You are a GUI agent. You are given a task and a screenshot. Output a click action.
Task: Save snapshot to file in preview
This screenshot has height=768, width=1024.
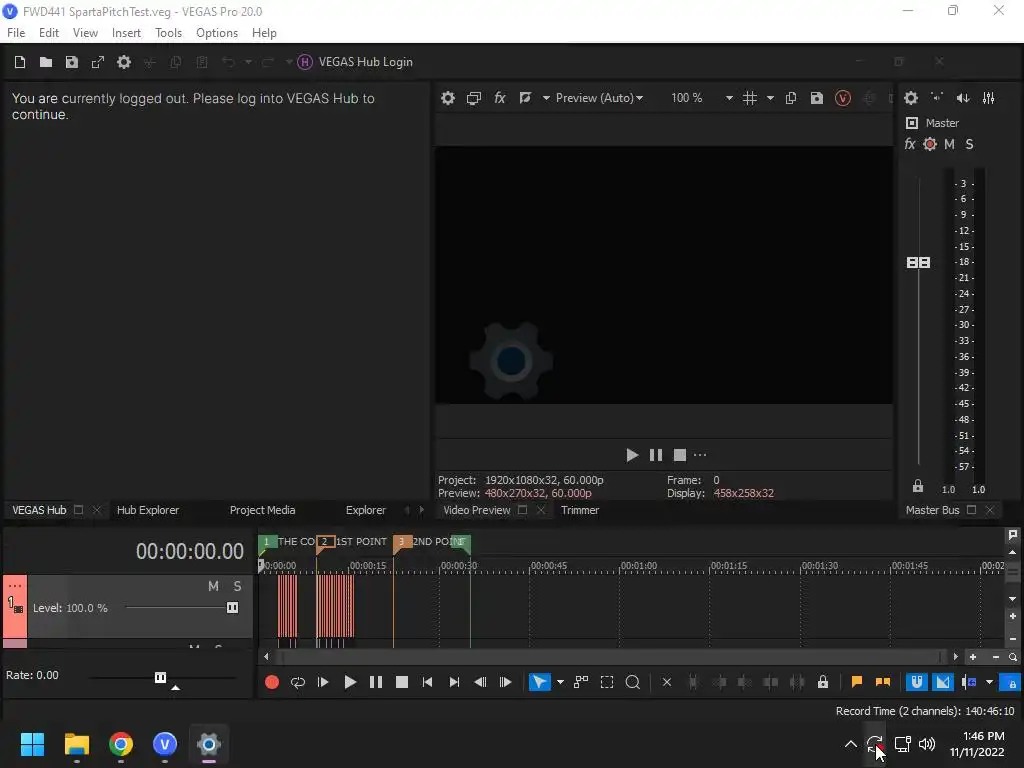[x=816, y=98]
